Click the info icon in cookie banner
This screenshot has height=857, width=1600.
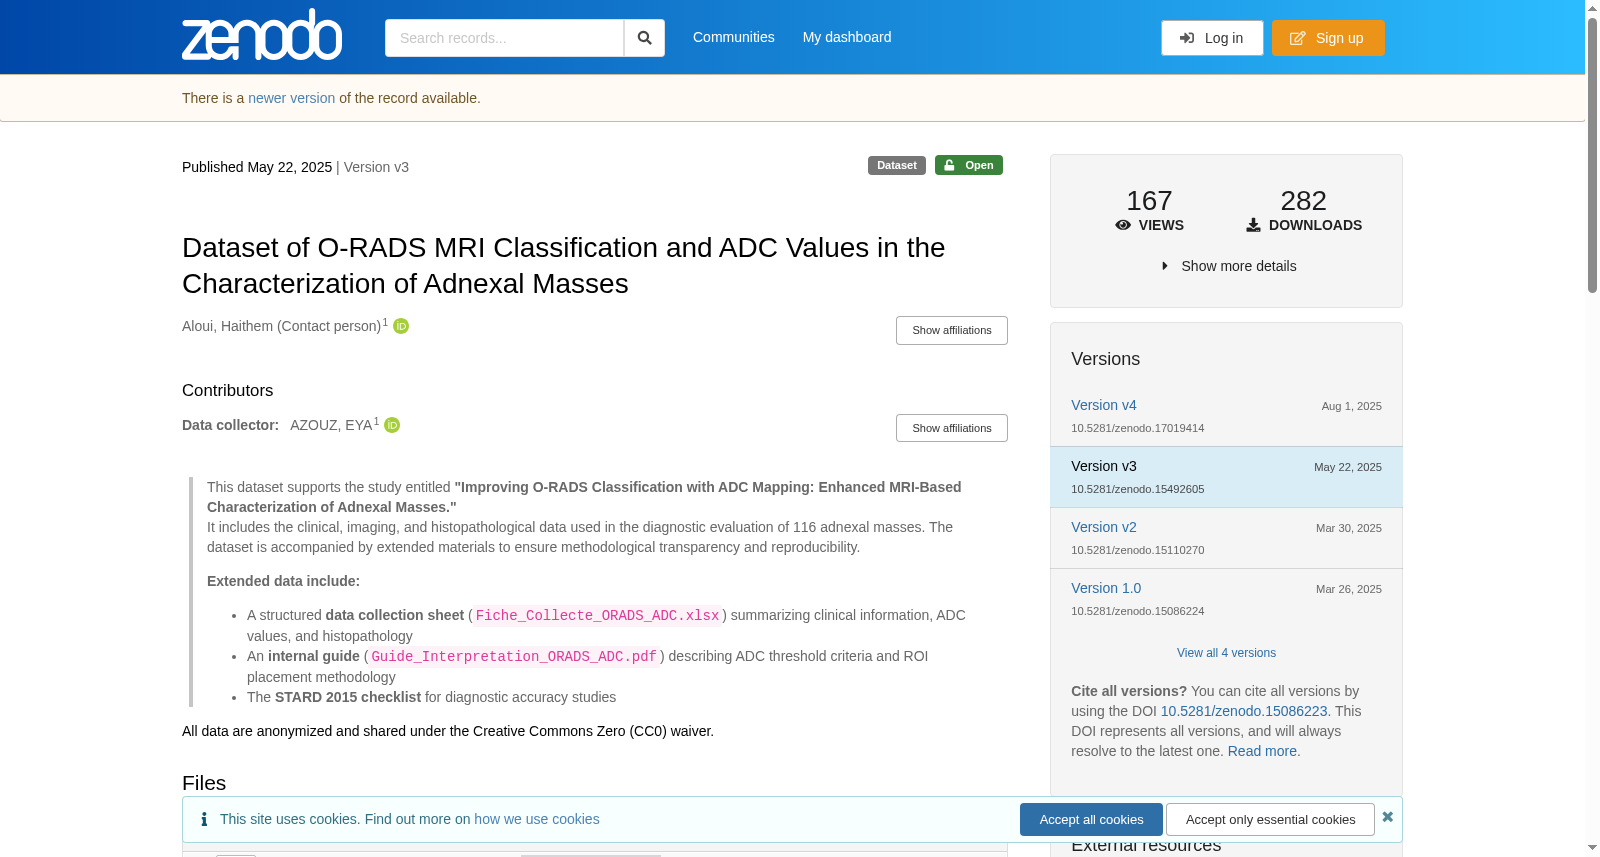click(204, 819)
